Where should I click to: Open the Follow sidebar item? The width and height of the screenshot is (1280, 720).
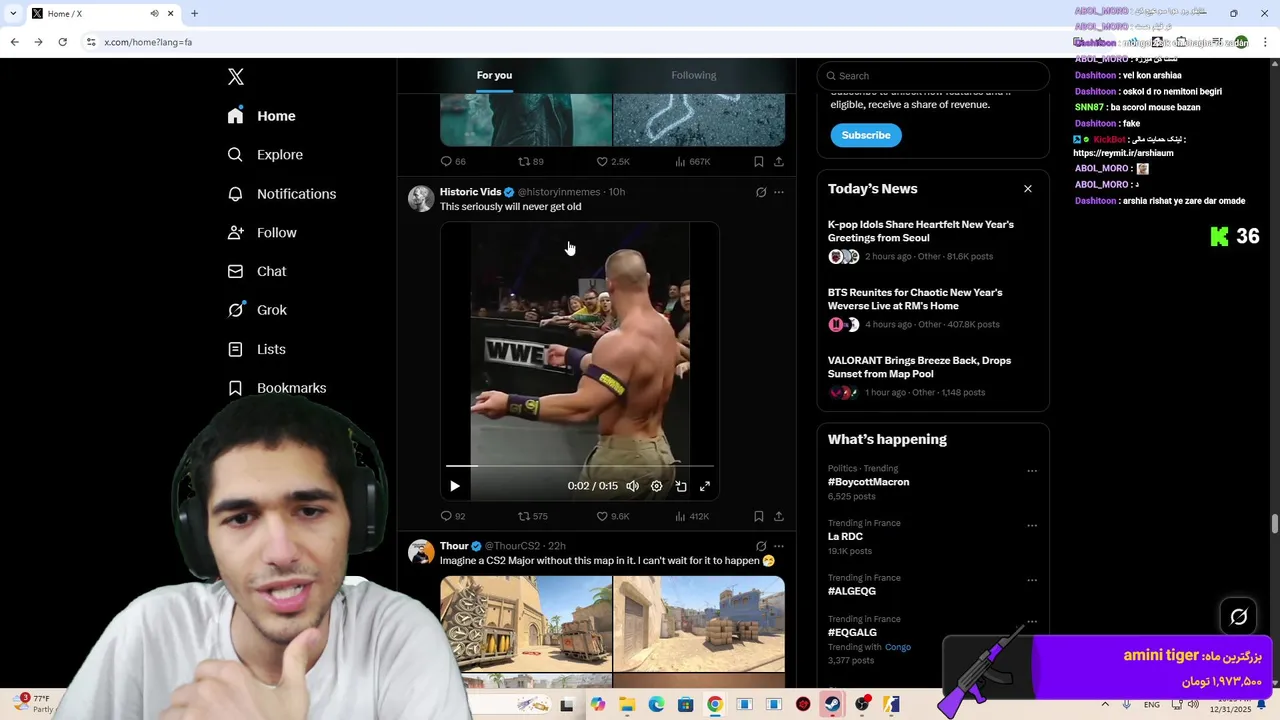tap(262, 233)
